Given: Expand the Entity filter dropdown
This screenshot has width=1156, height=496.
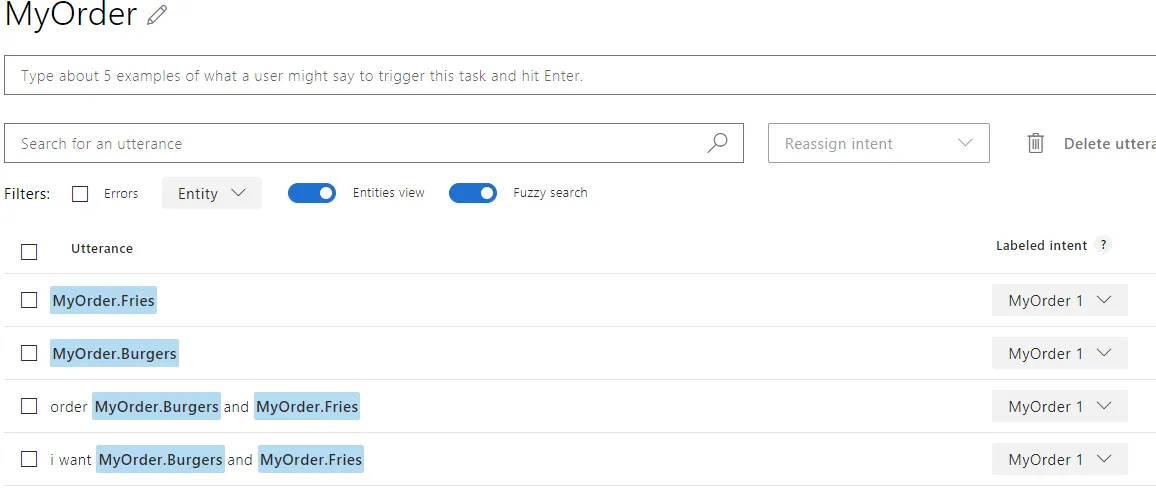Looking at the screenshot, I should [x=211, y=193].
